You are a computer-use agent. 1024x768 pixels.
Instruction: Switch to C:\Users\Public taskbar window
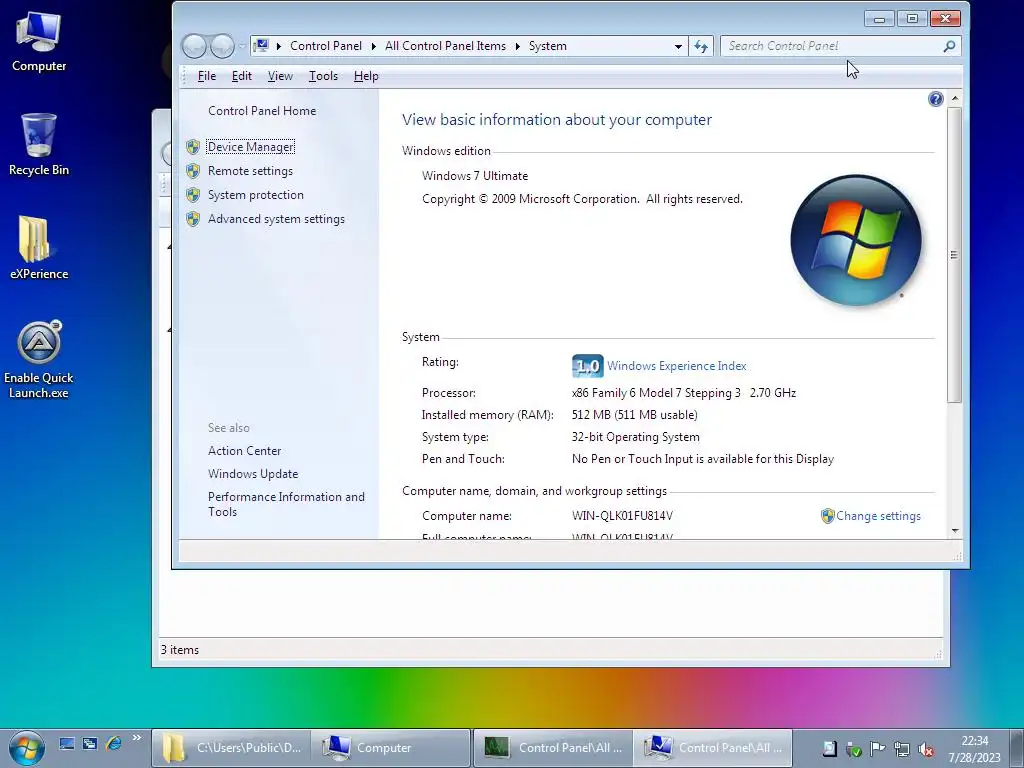pyautogui.click(x=231, y=748)
